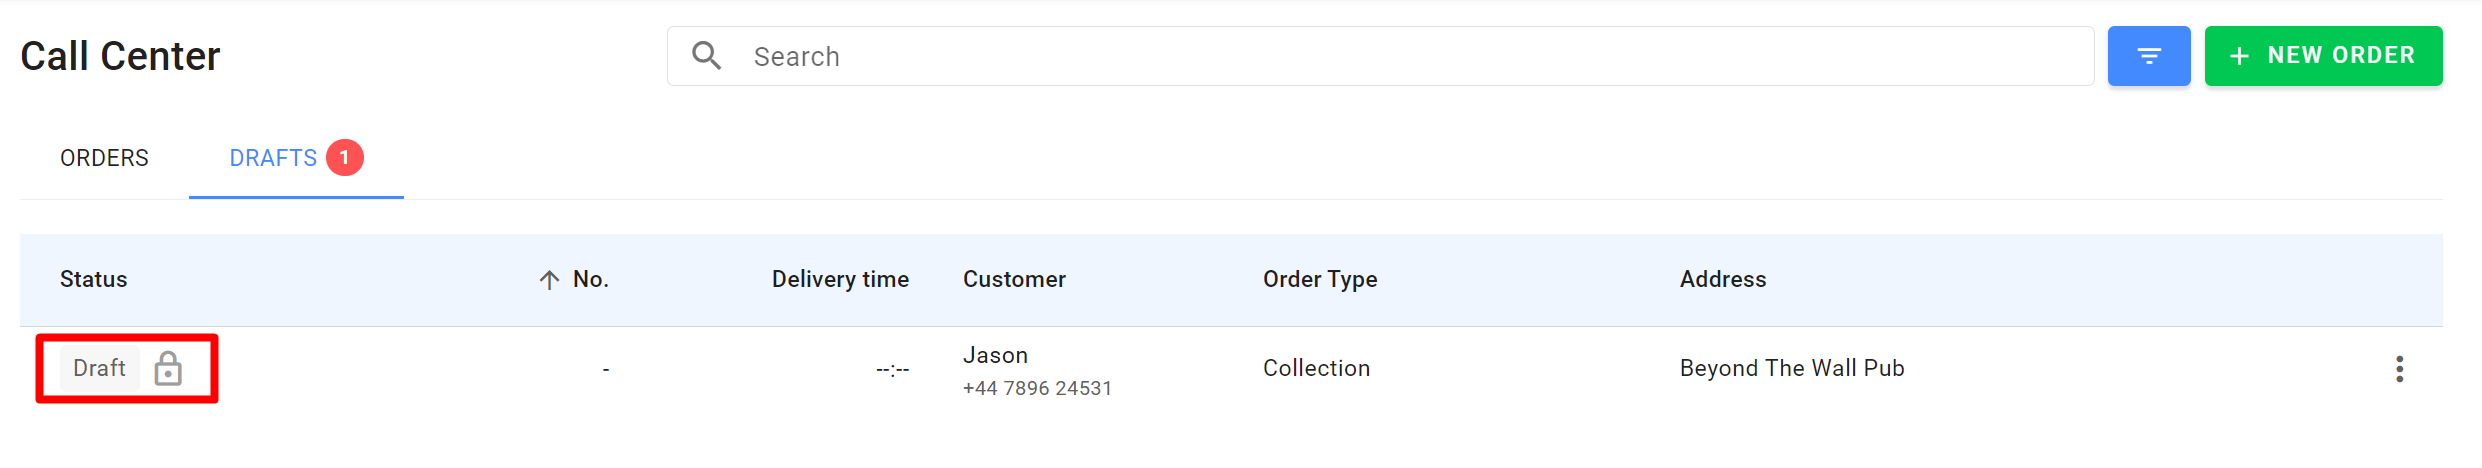Screen dimensions: 2482x468
Task: Open the blue filter options button
Action: pyautogui.click(x=2148, y=56)
